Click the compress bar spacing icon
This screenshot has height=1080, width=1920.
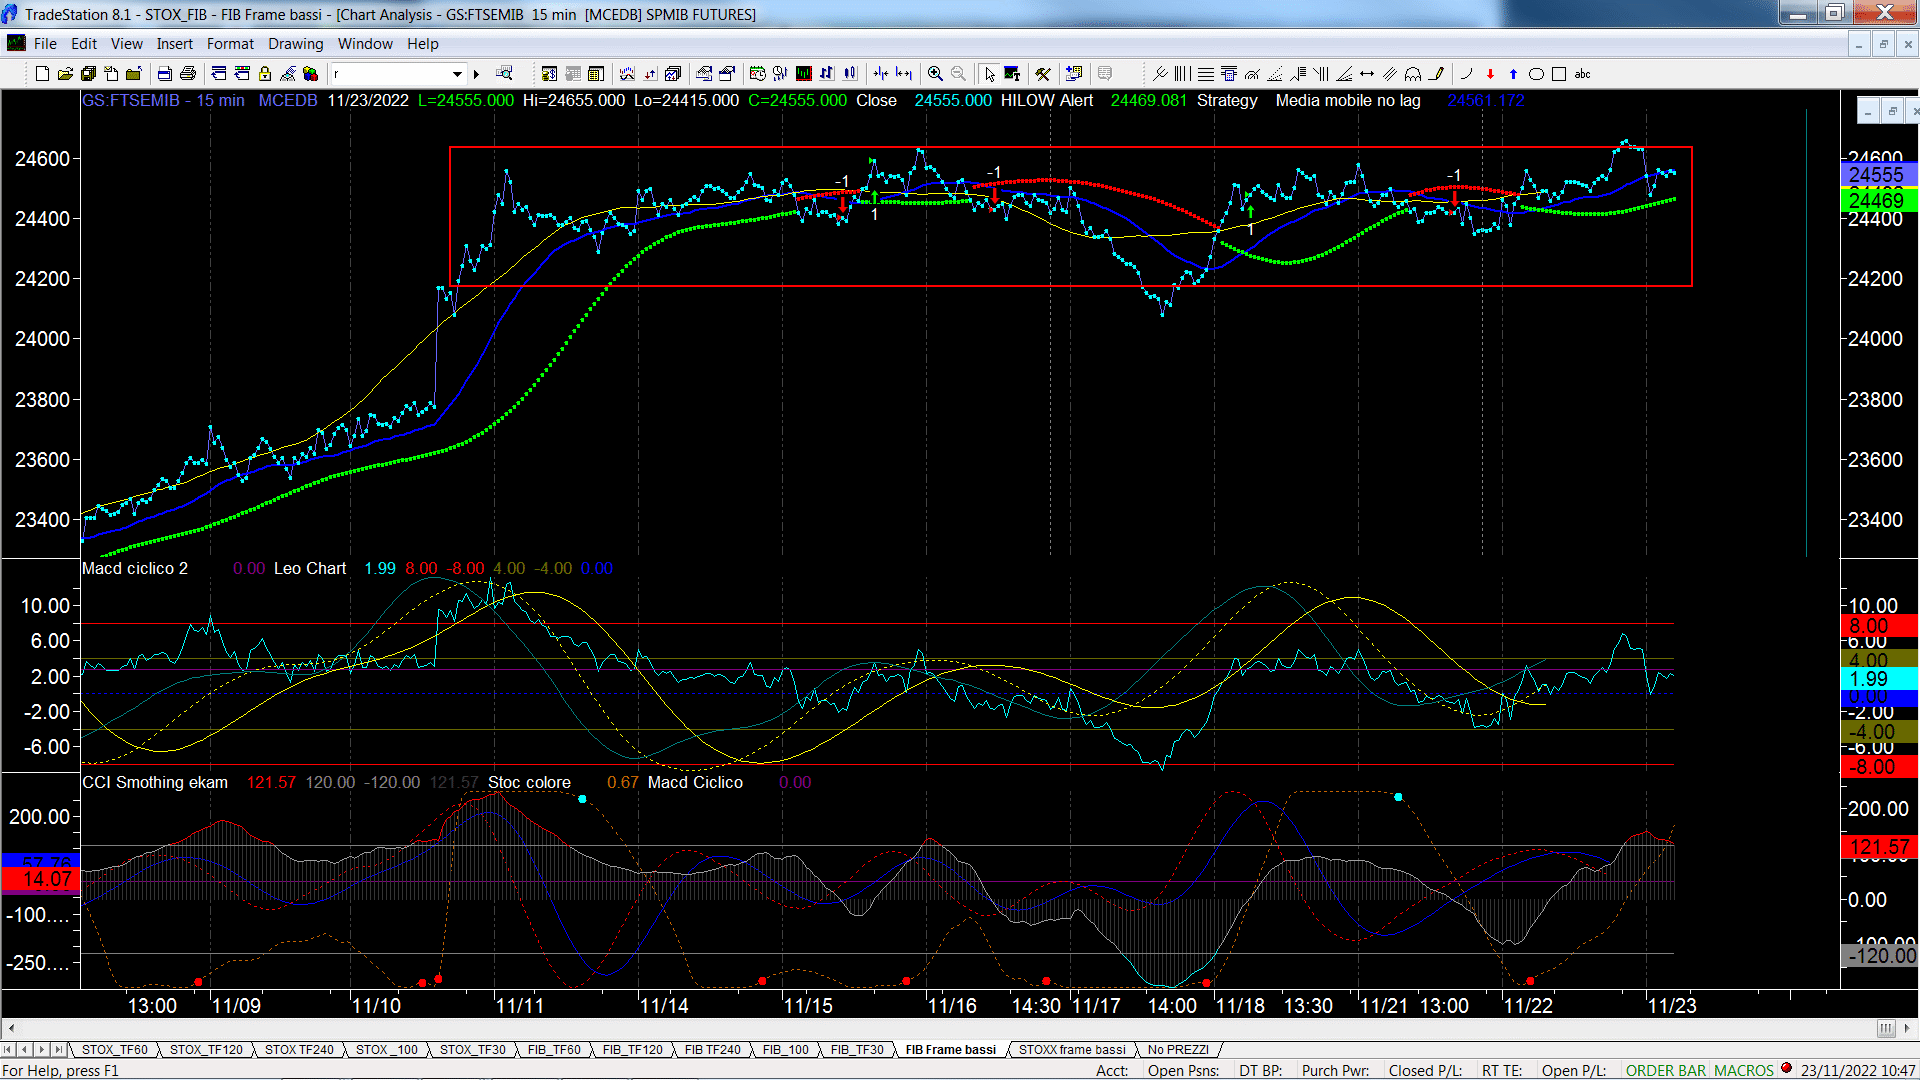881,74
